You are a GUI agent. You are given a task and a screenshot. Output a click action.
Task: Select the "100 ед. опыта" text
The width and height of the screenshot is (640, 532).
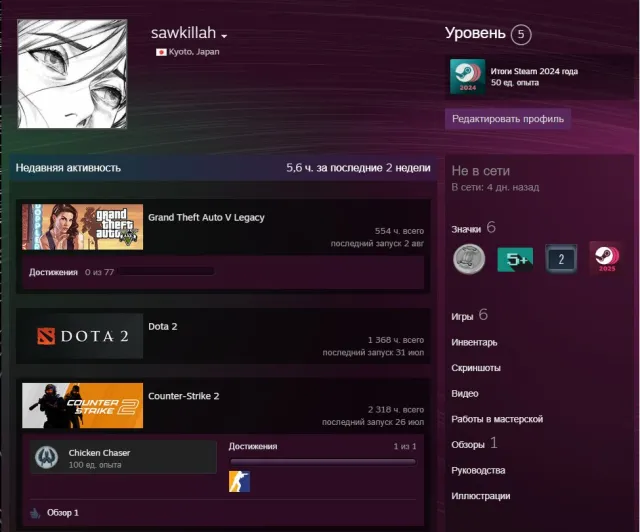coord(95,465)
